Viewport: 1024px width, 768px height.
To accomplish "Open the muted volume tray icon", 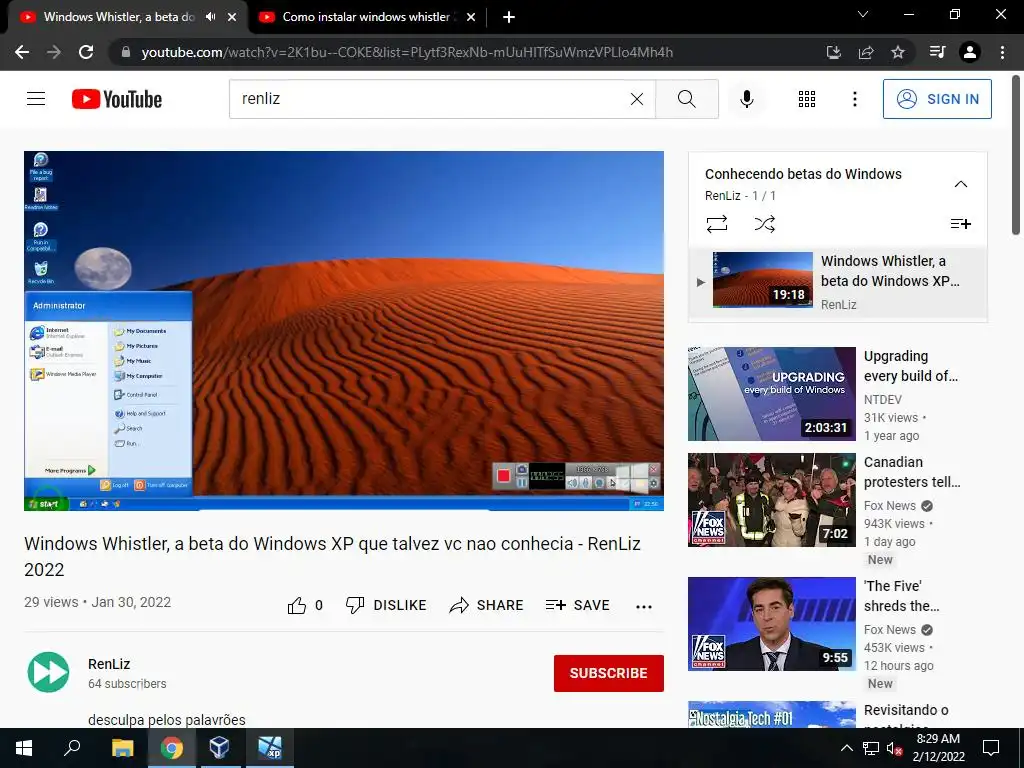I will (x=894, y=748).
